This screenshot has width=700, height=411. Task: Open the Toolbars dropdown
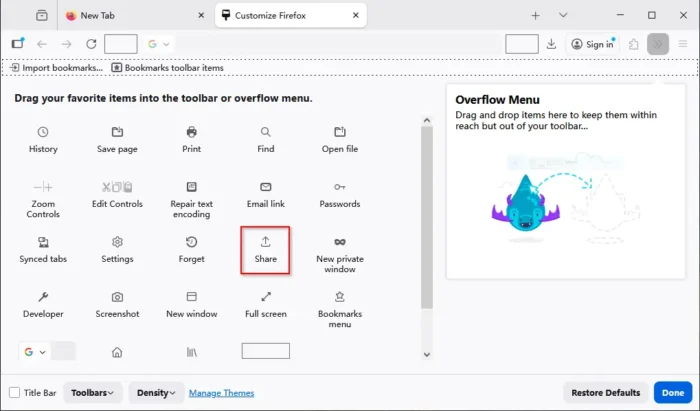(93, 393)
